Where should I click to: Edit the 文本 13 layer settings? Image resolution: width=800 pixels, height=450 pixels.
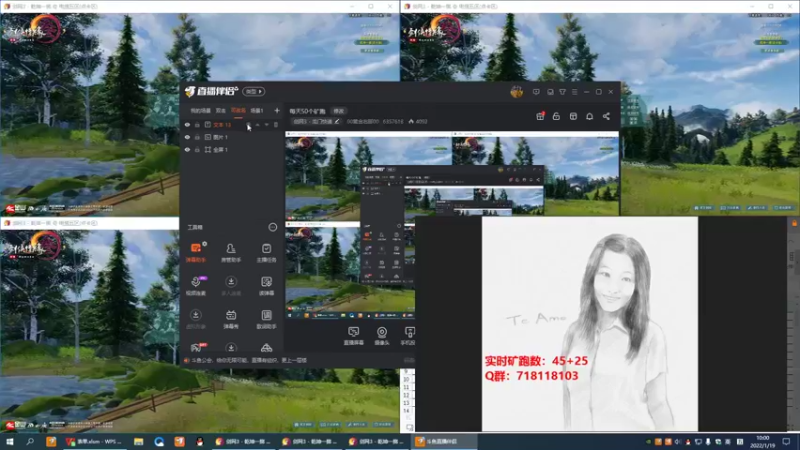pos(248,124)
